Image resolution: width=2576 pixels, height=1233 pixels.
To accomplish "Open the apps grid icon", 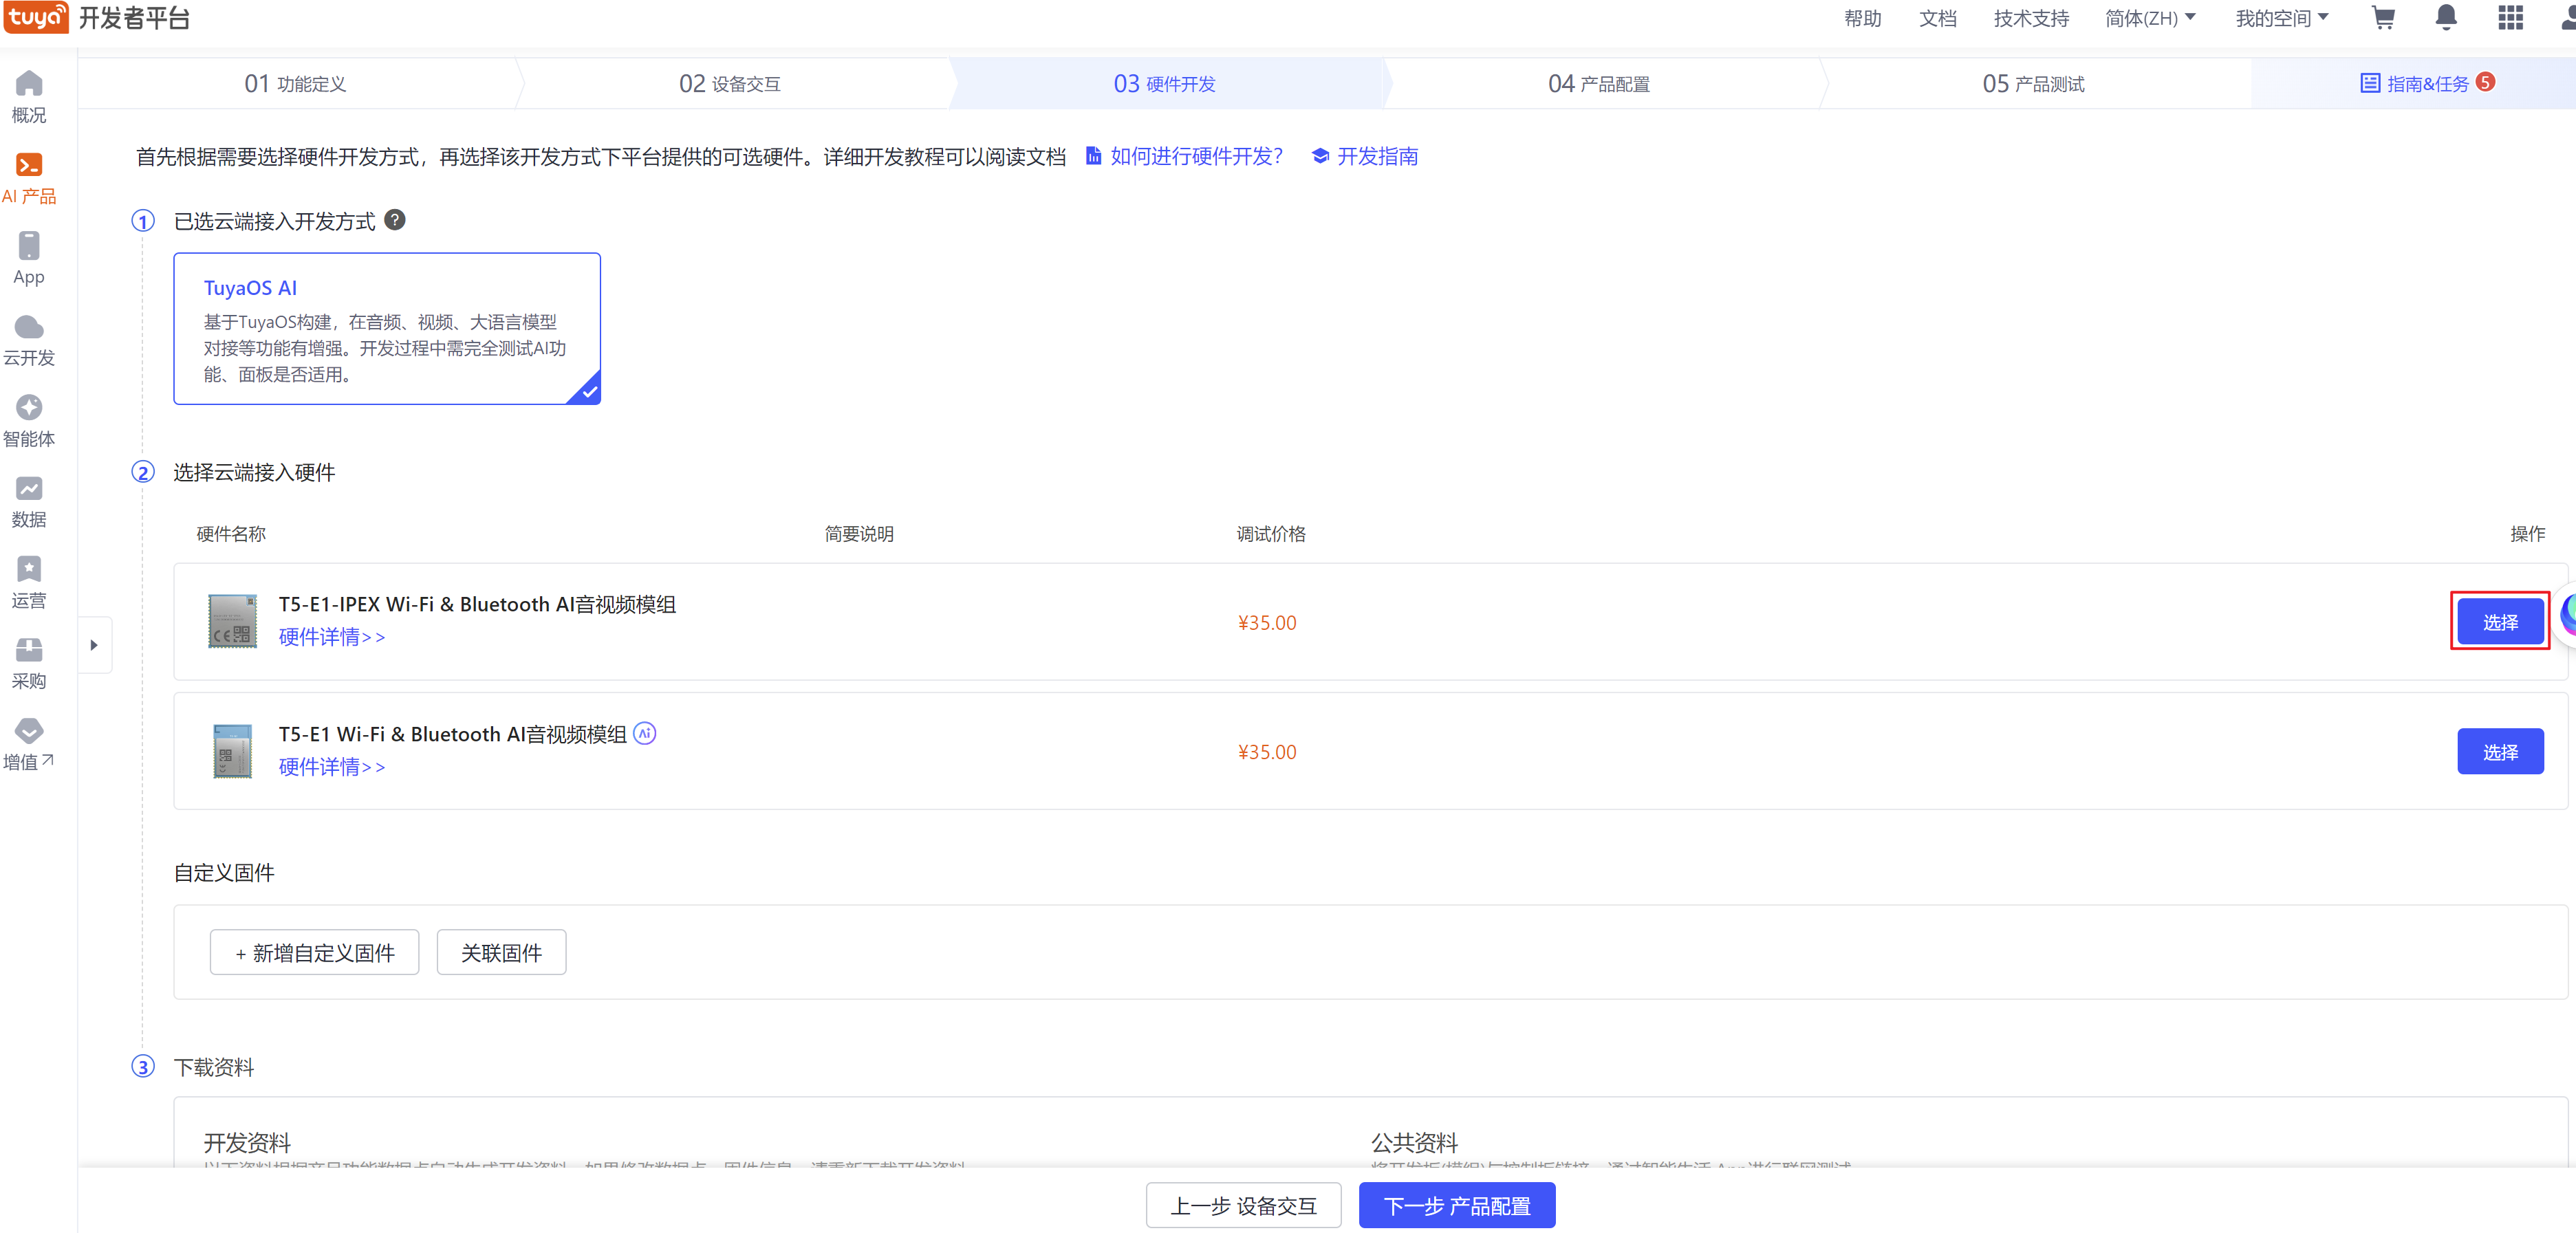I will [2510, 18].
